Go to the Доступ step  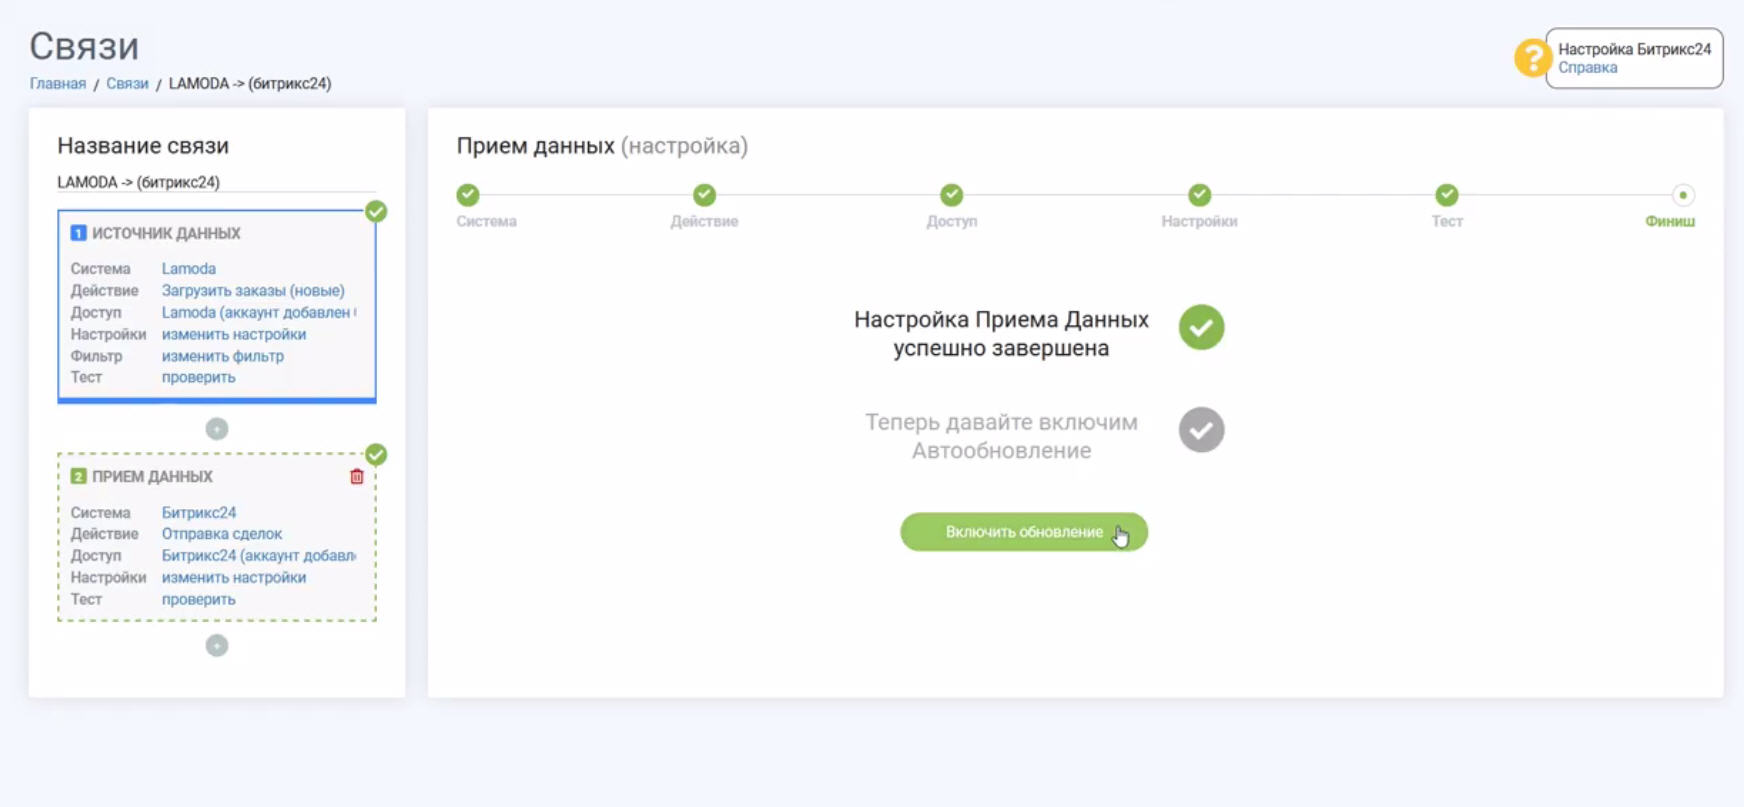[951, 195]
